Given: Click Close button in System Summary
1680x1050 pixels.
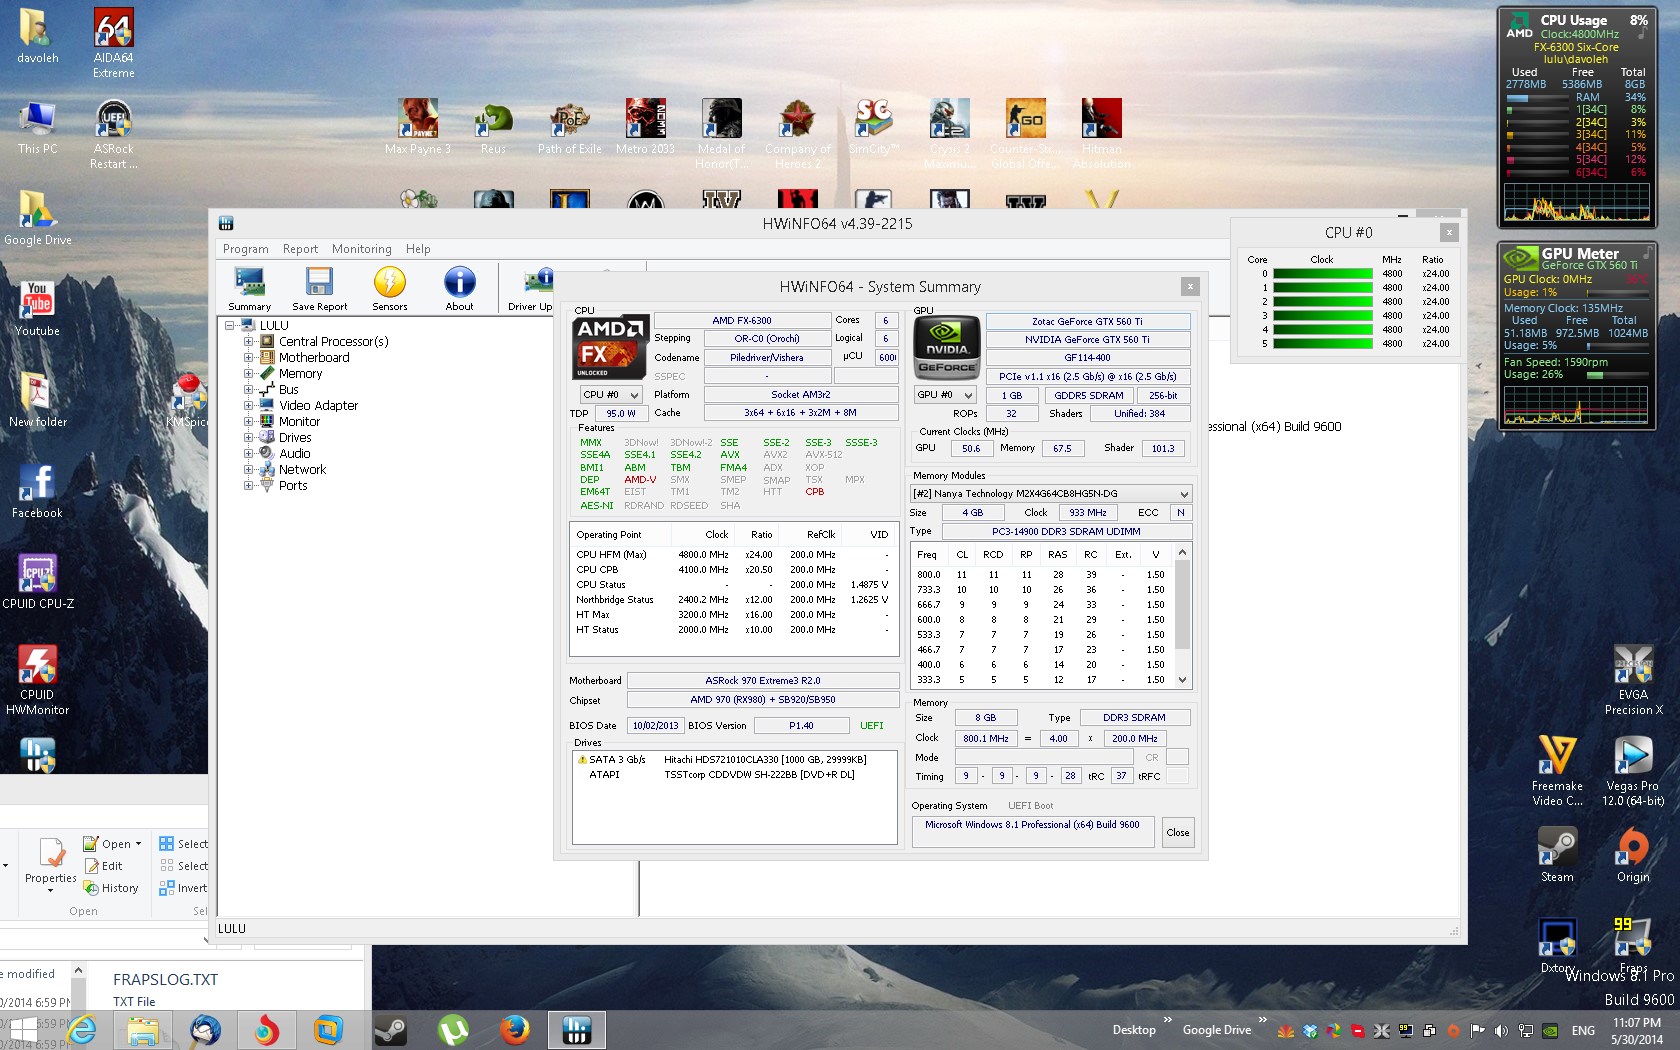Looking at the screenshot, I should coord(1178,832).
